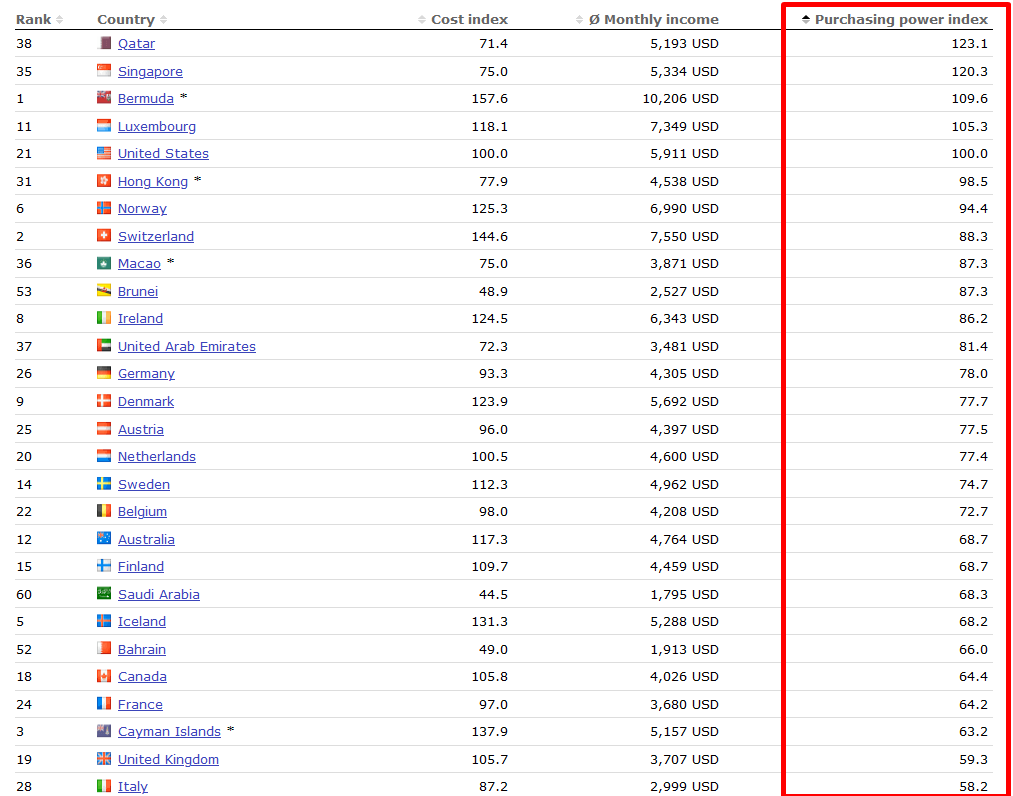Click the Australia flag icon
1013x796 pixels.
(x=104, y=538)
